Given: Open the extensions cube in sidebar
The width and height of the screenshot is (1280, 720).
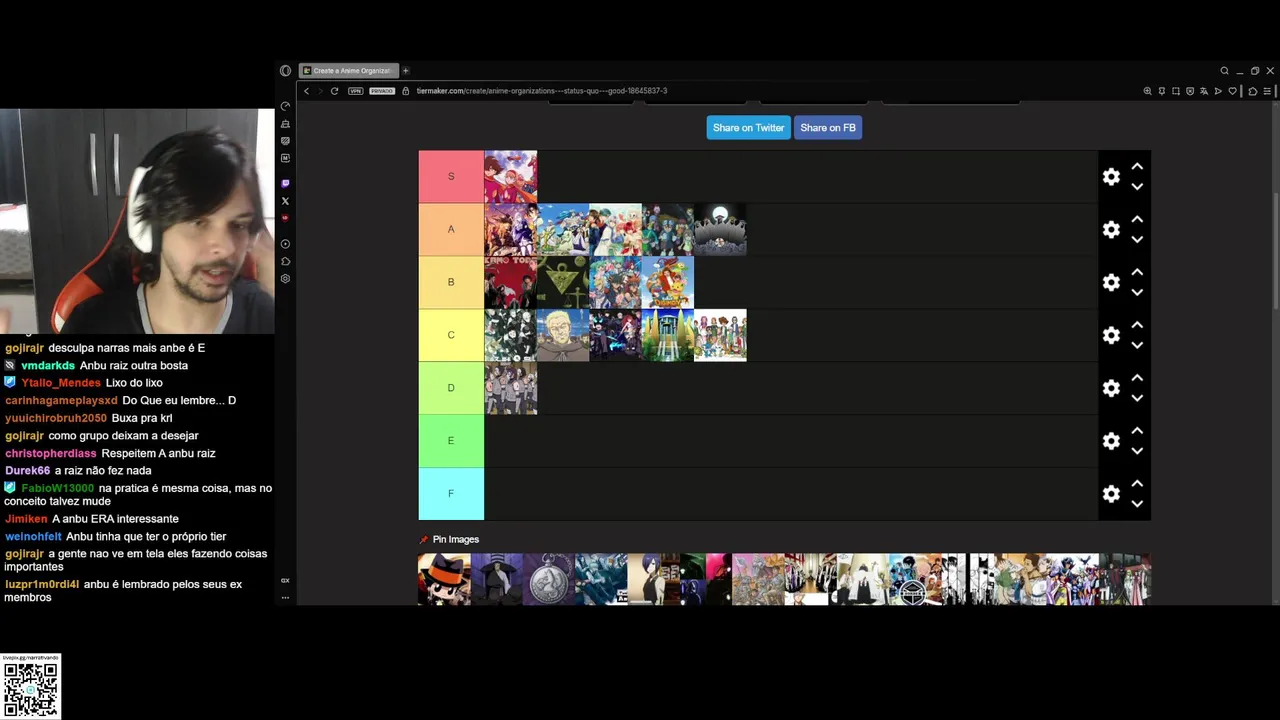Looking at the screenshot, I should [x=285, y=262].
